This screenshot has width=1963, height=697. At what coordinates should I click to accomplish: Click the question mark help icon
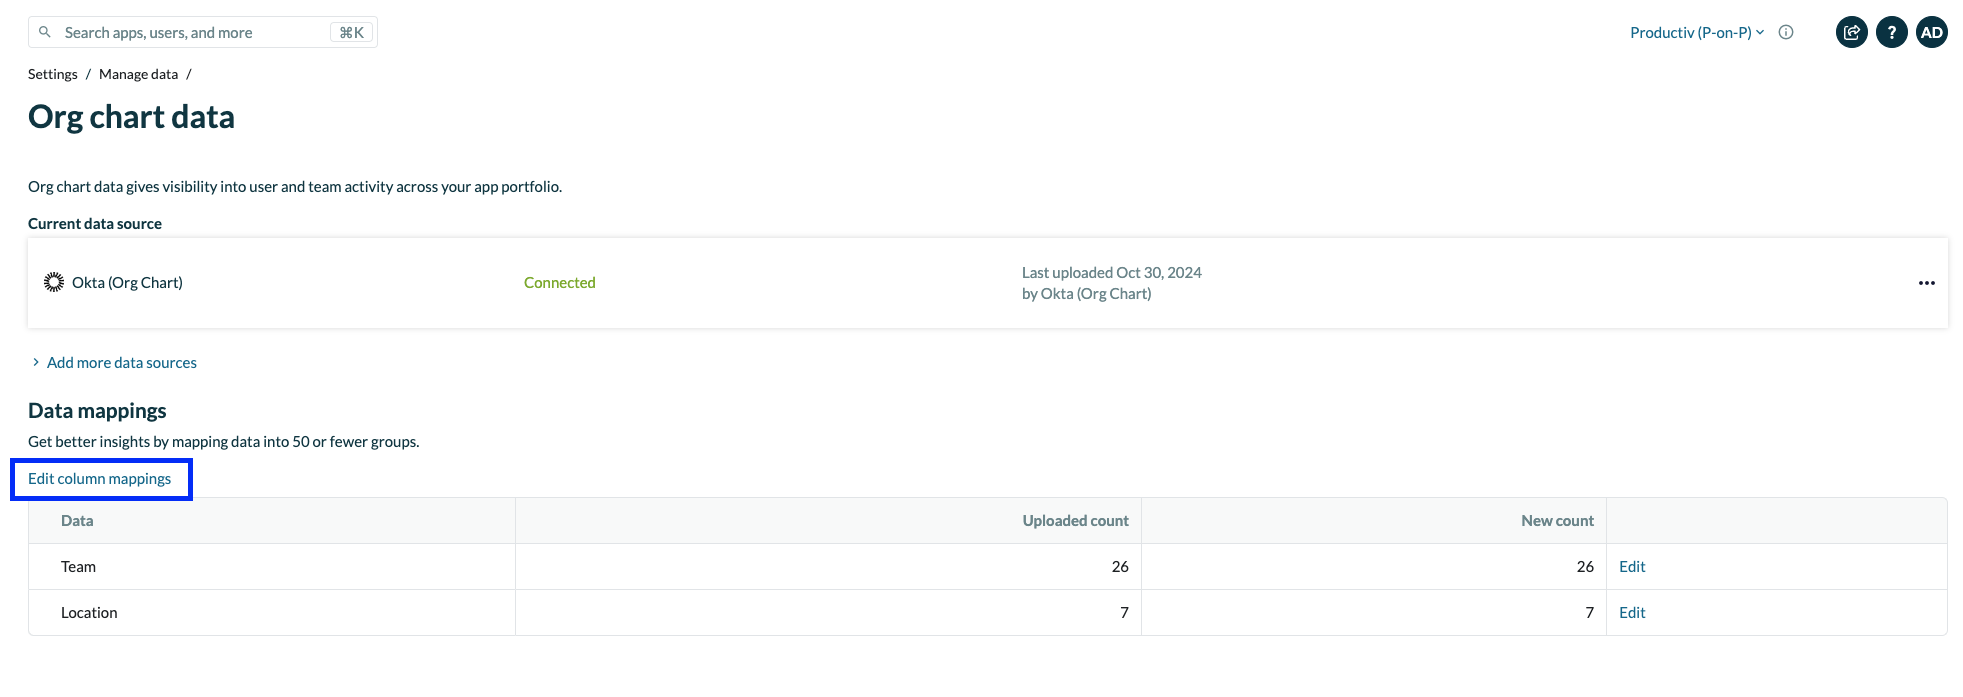[x=1891, y=31]
